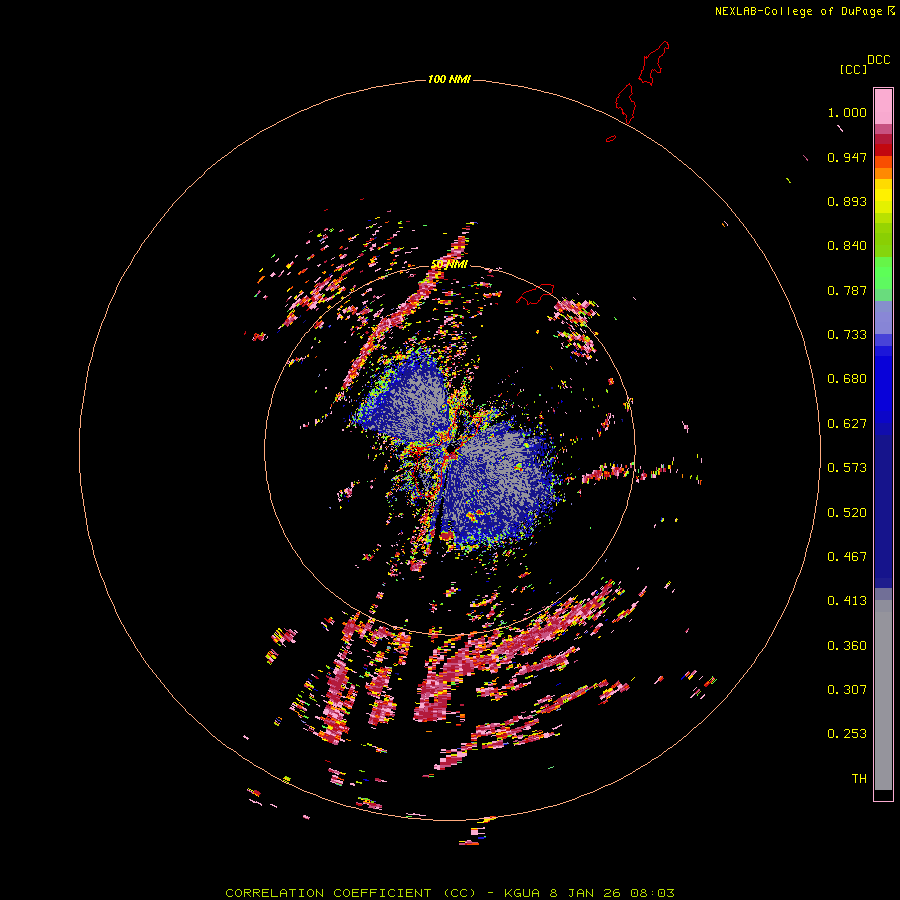The image size is (900, 900).
Task: Click the 0.413 legend value
Action: [x=847, y=601]
